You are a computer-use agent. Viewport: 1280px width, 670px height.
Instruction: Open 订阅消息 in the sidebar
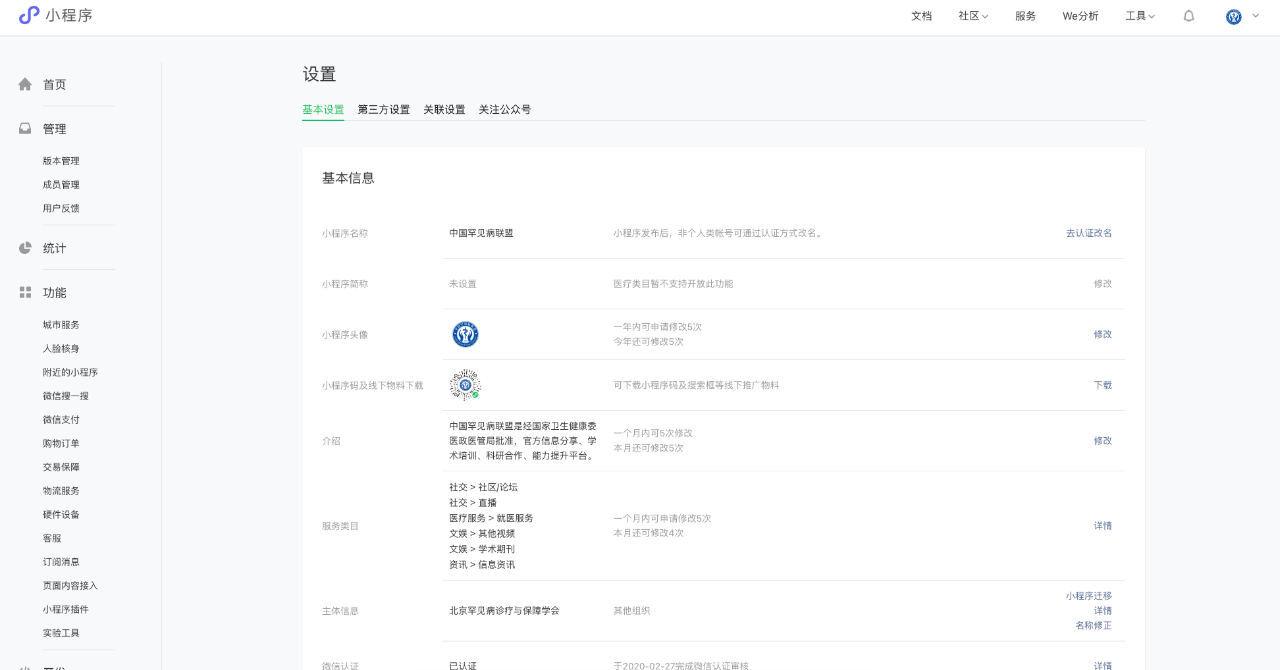point(61,562)
